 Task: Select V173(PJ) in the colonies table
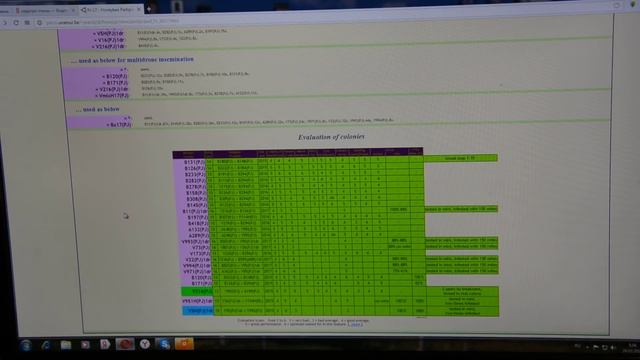coord(200,253)
